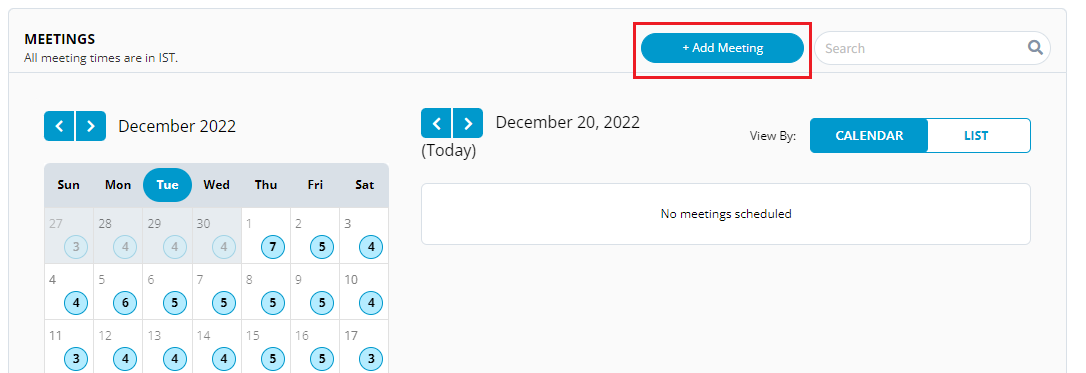1086x373 pixels.
Task: Click the search magnifier icon
Action: click(1035, 48)
